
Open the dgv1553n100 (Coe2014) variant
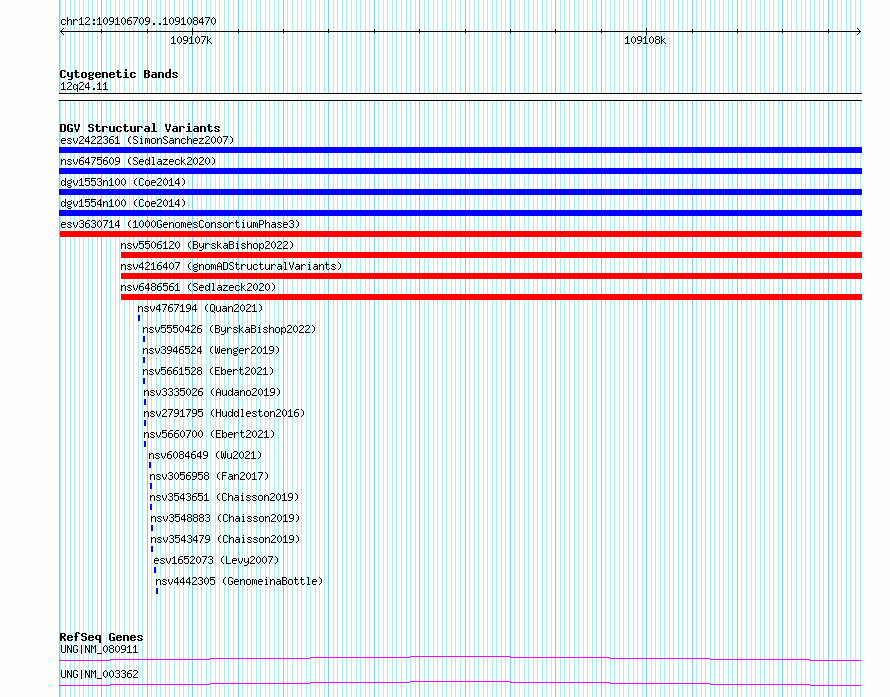pos(123,182)
